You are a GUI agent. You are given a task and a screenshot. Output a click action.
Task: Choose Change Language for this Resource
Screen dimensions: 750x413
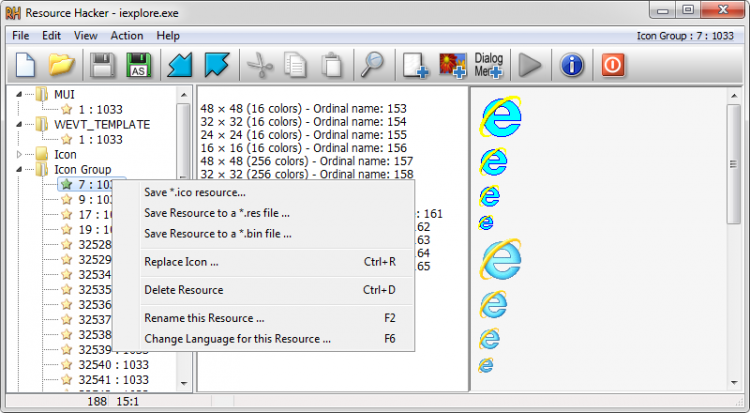[277, 339]
